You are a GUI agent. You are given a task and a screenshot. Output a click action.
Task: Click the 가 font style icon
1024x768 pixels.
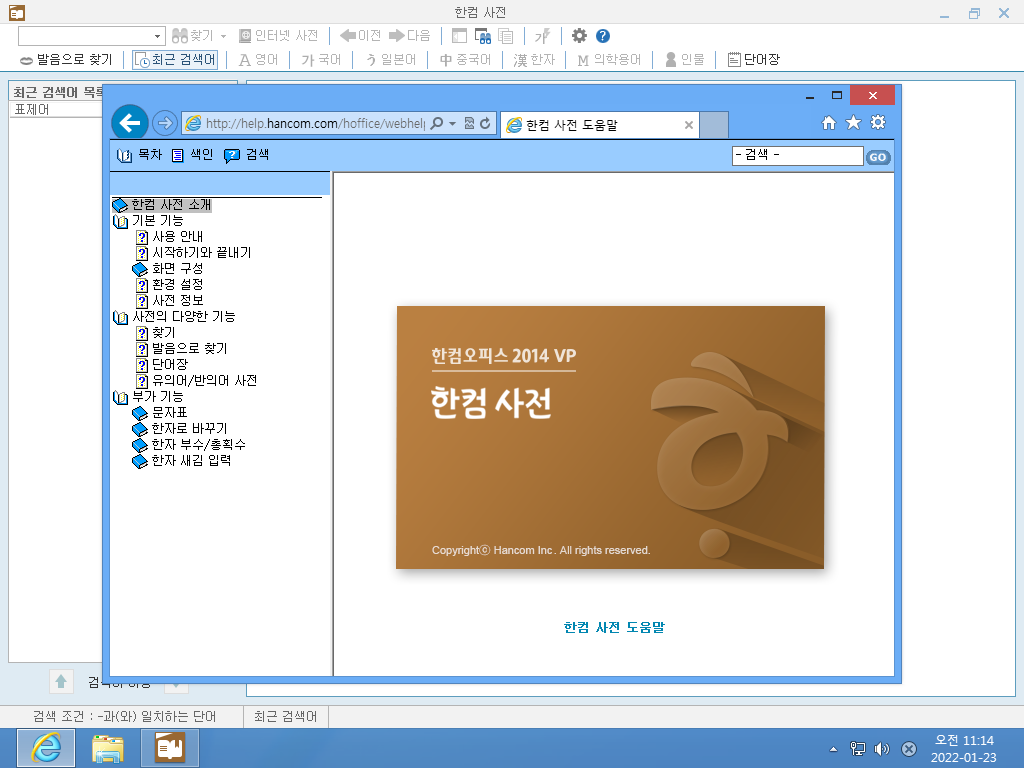543,36
